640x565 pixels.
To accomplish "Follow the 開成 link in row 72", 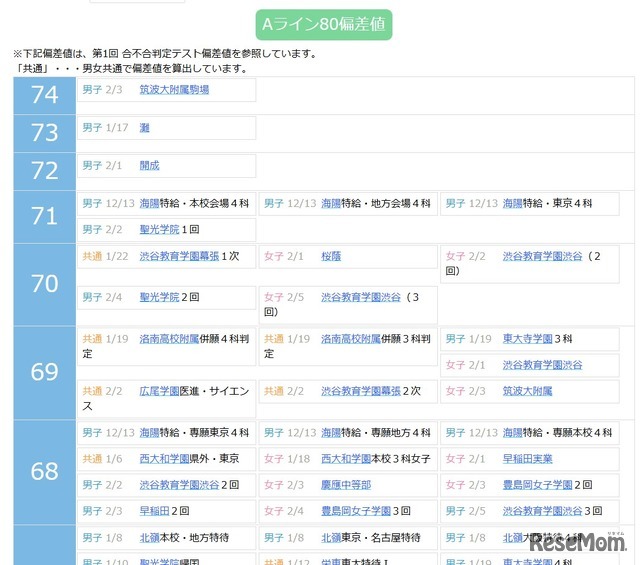I will coord(149,165).
